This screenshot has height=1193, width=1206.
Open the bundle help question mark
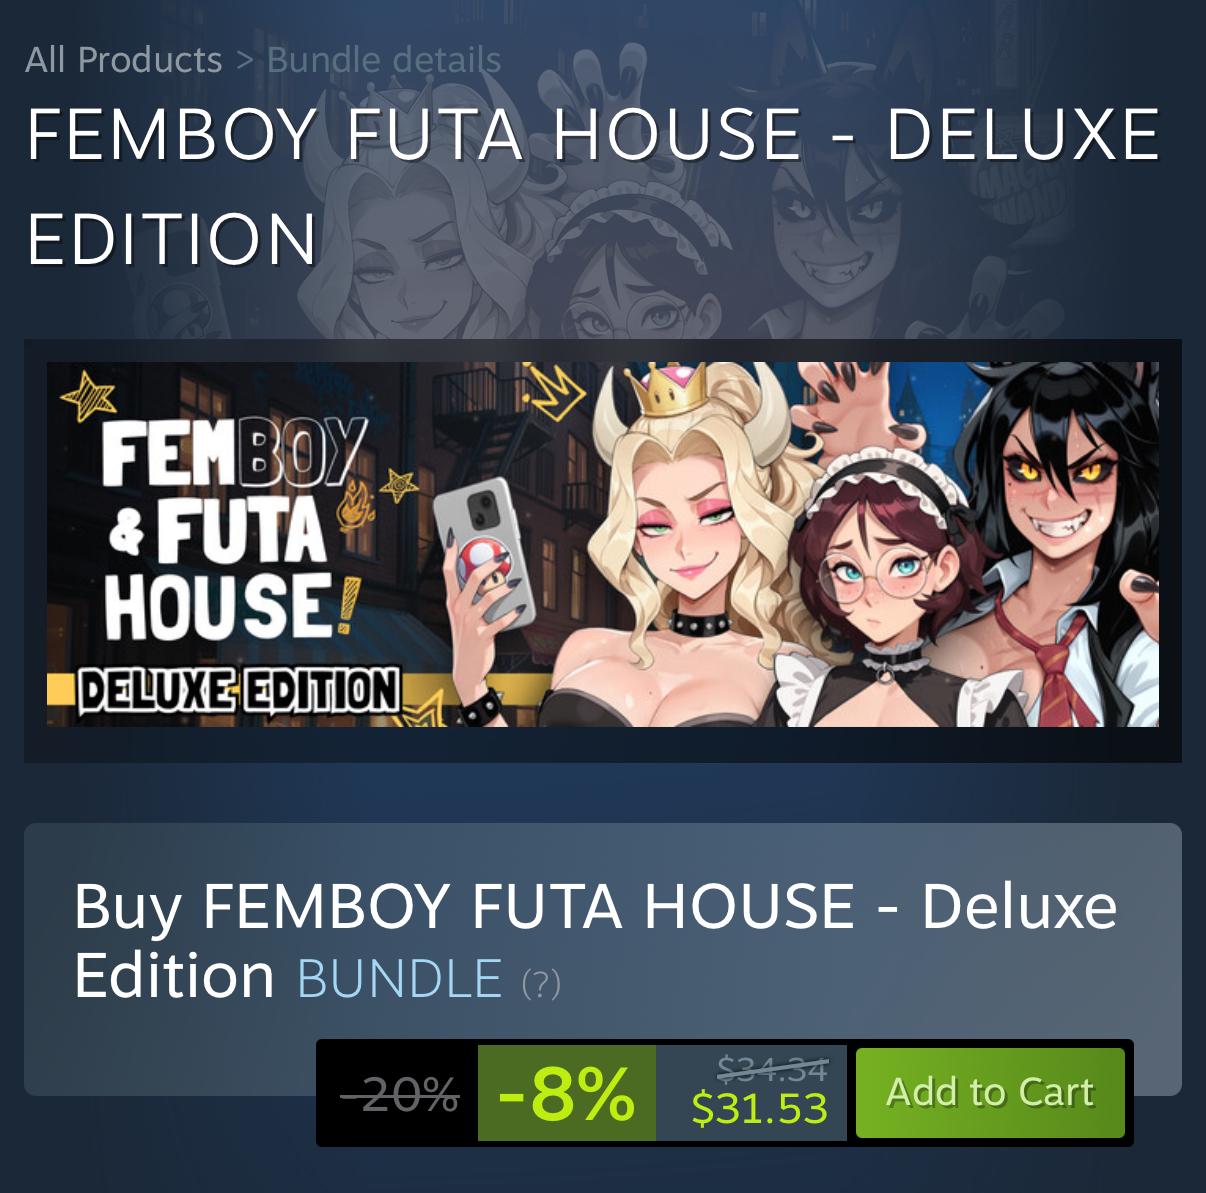541,983
